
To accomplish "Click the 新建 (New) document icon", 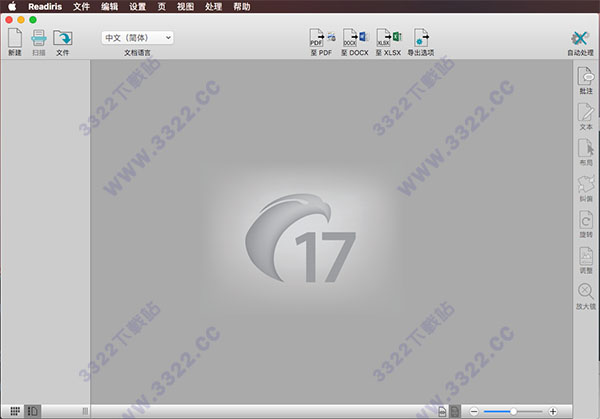I will [x=15, y=38].
